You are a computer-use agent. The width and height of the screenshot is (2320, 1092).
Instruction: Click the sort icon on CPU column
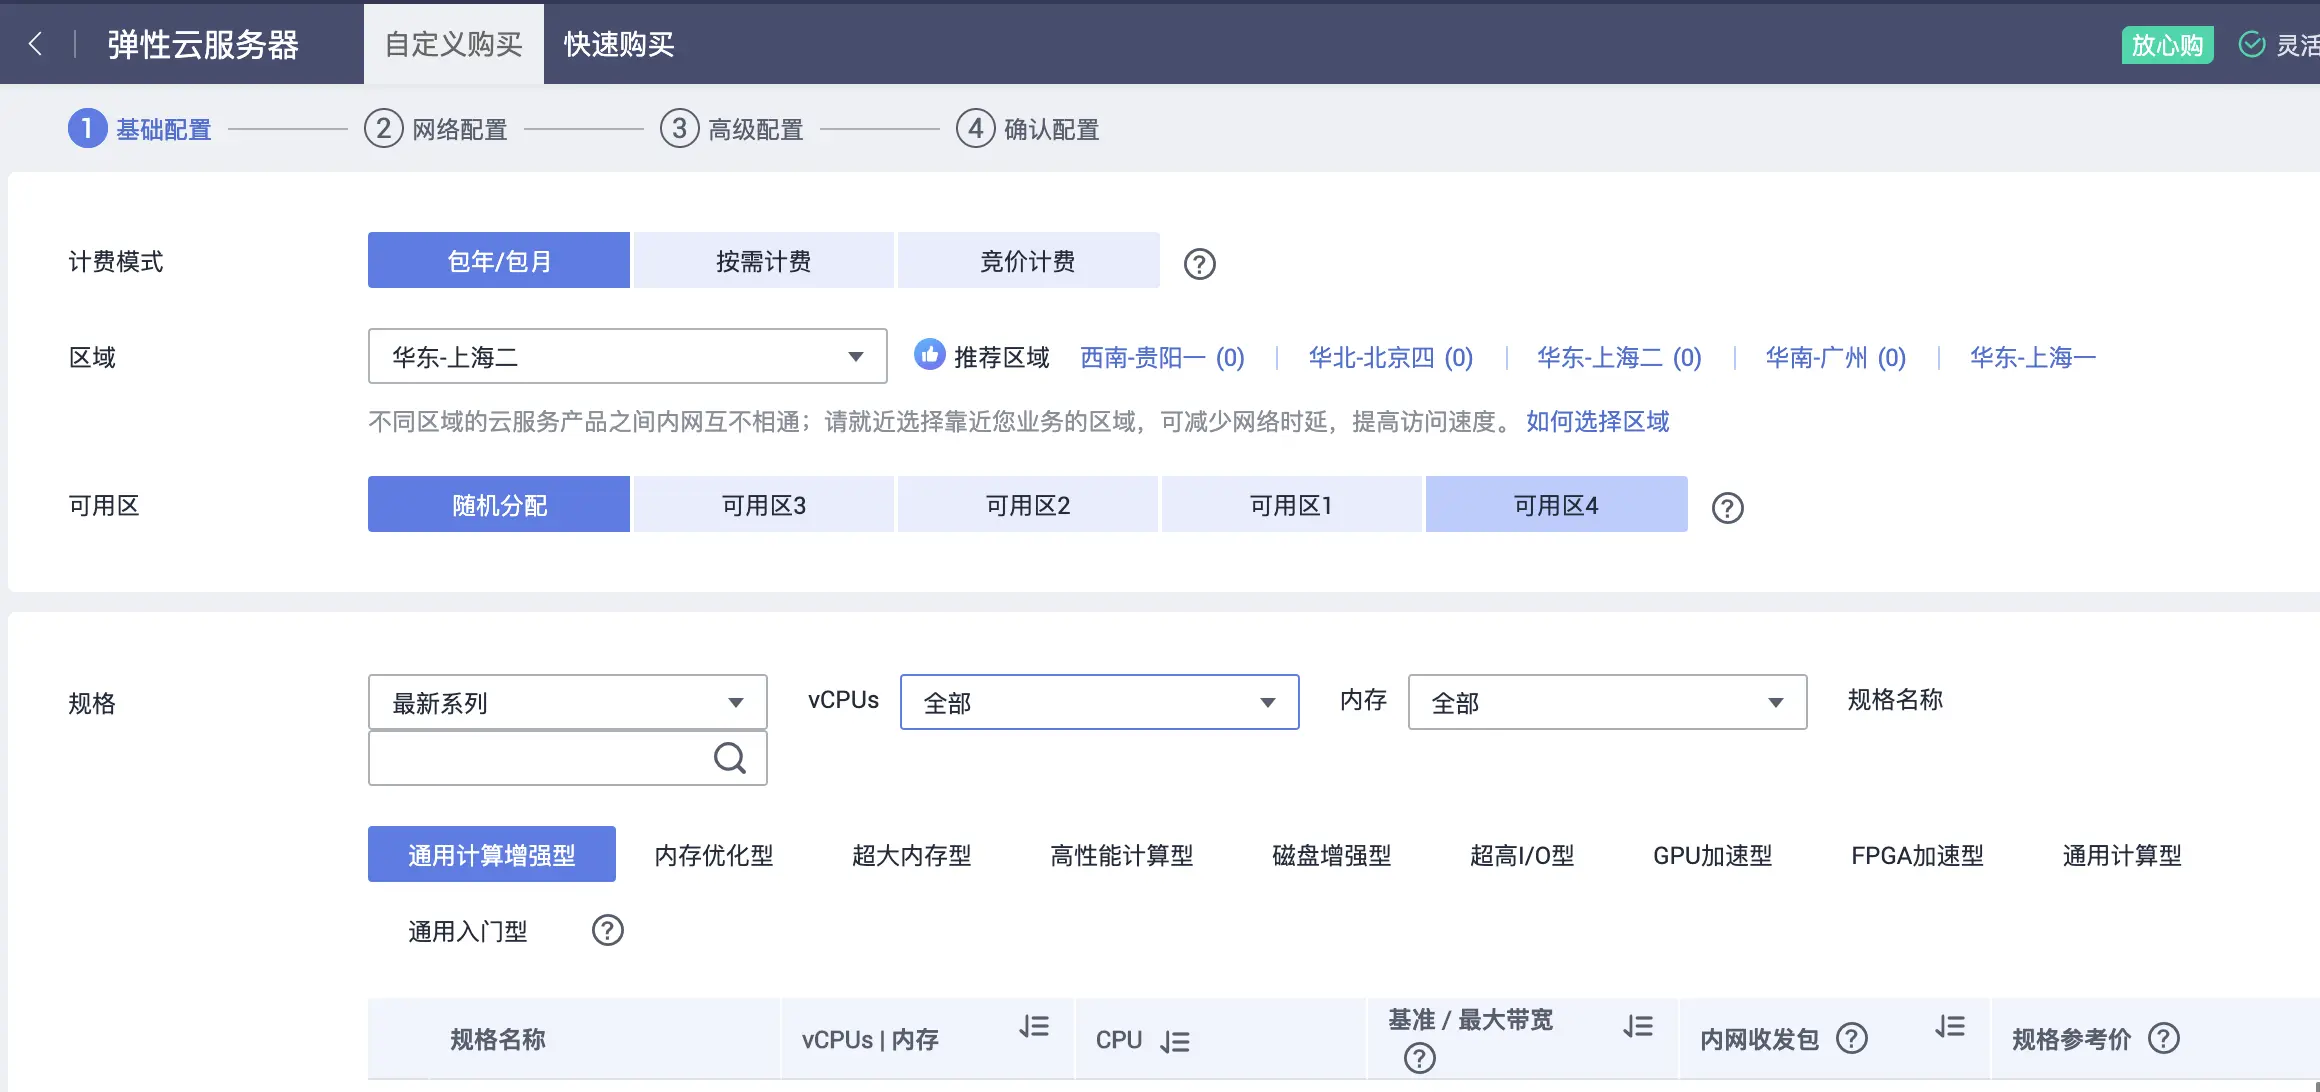tap(1176, 1041)
